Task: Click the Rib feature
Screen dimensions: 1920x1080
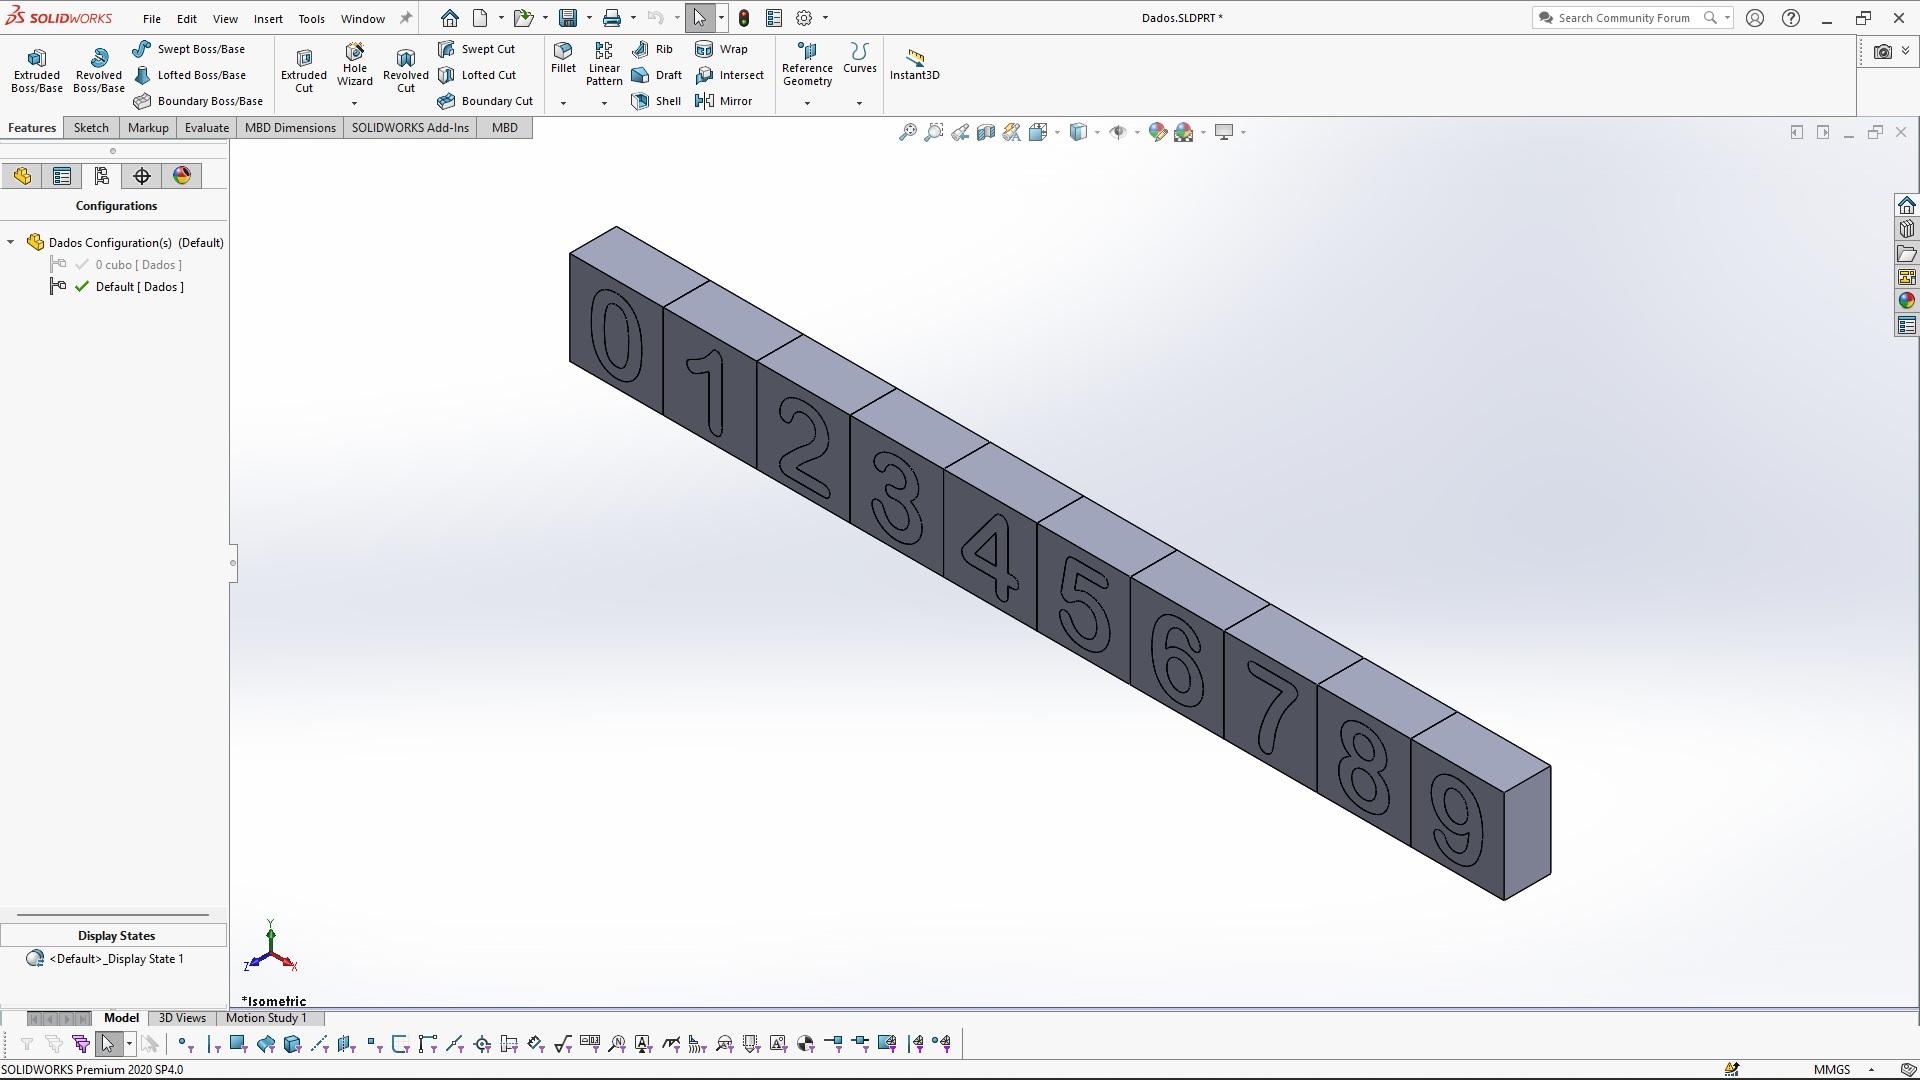Action: tap(652, 49)
